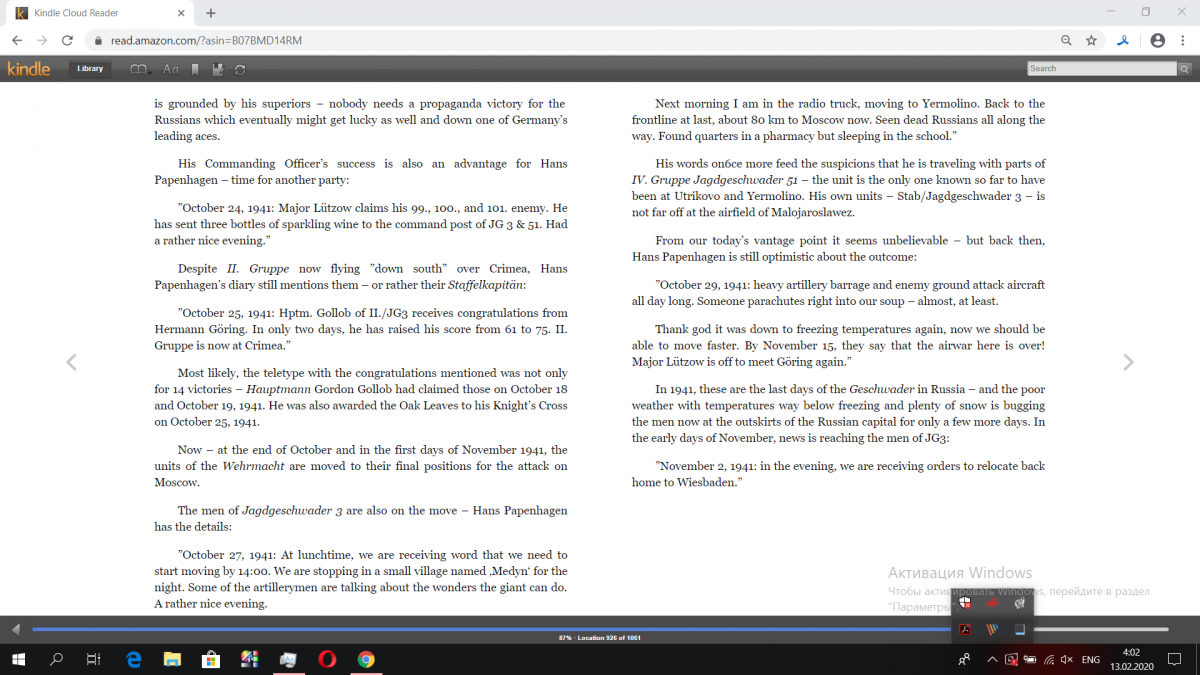The width and height of the screenshot is (1200, 675).
Task: Toggle bookmark for this page
Action: click(195, 69)
